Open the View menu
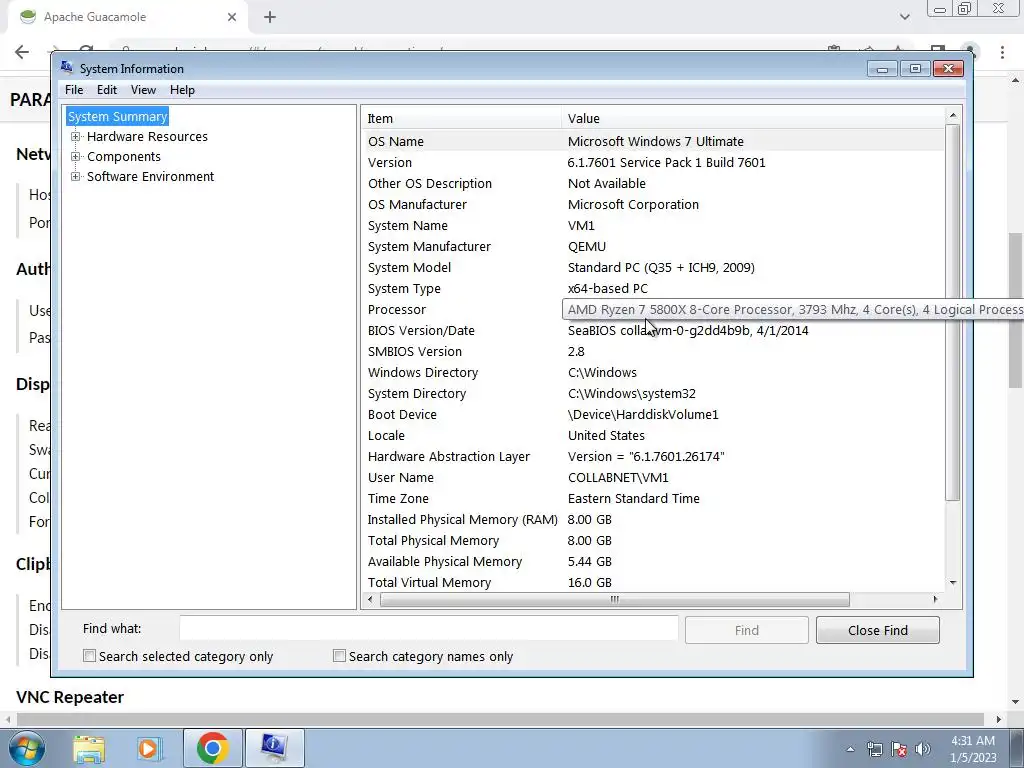Image resolution: width=1024 pixels, height=768 pixels. (143, 90)
